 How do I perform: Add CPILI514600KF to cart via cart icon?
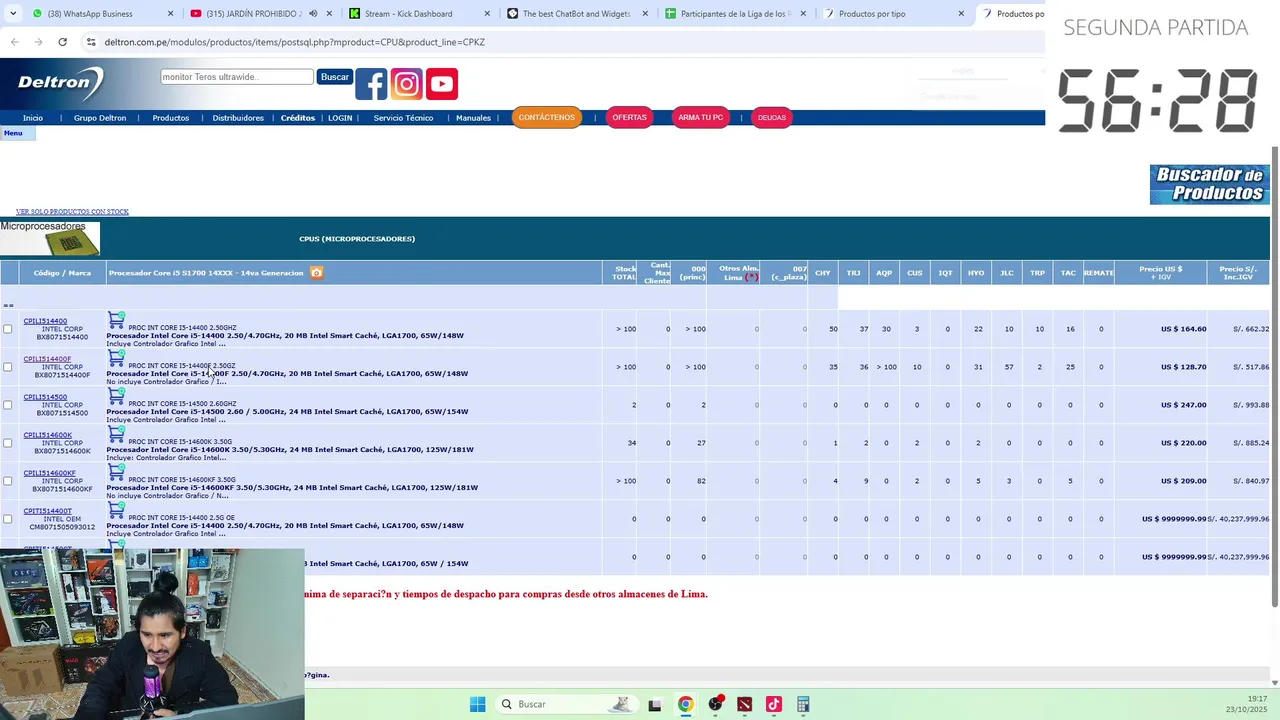[x=116, y=472]
